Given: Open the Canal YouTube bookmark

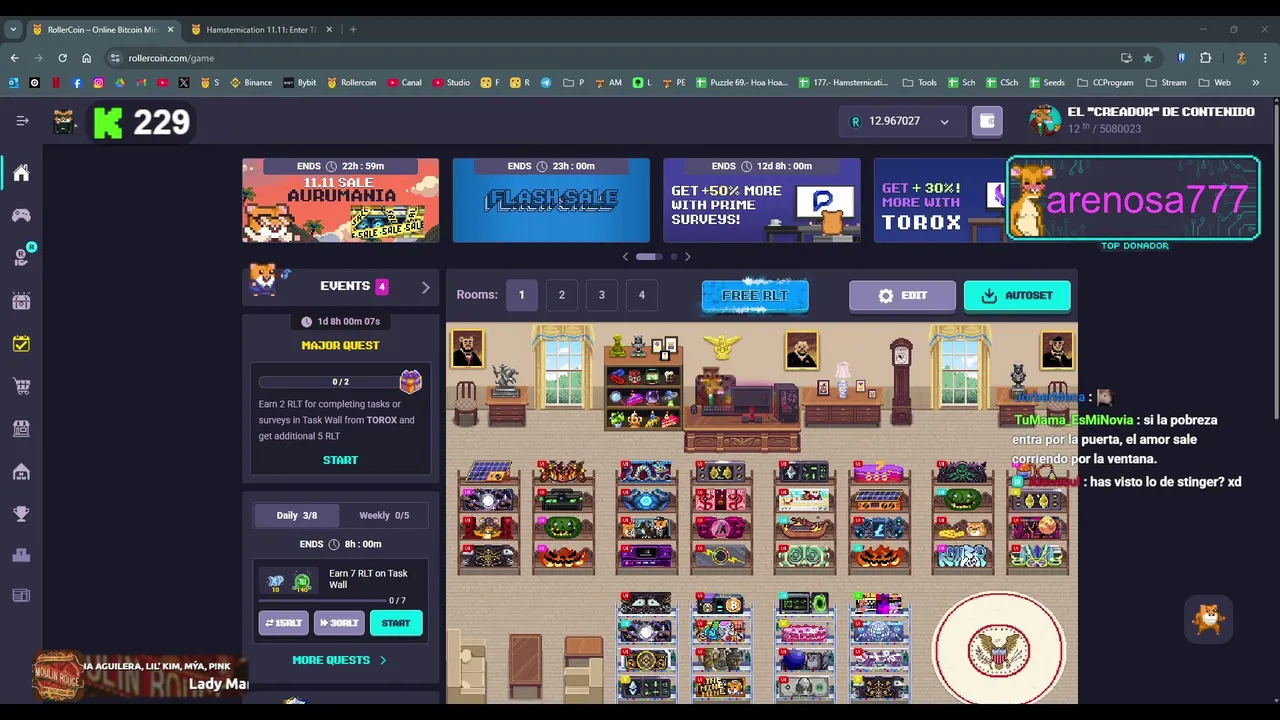Looking at the screenshot, I should 404,83.
